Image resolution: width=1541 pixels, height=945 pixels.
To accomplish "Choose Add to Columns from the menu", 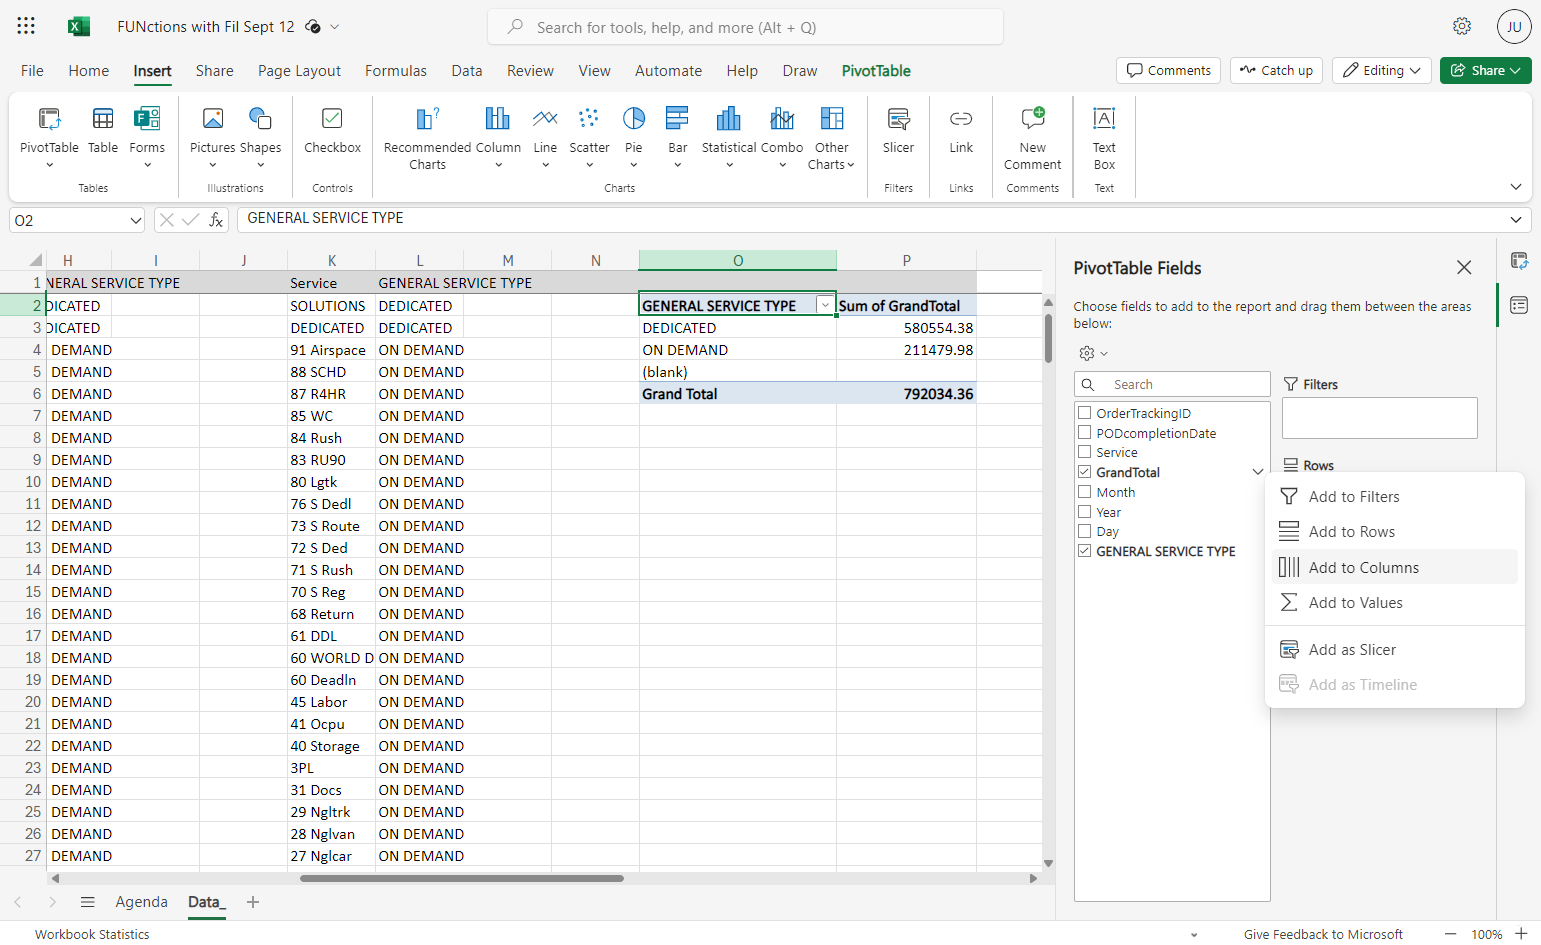I will pos(1395,567).
